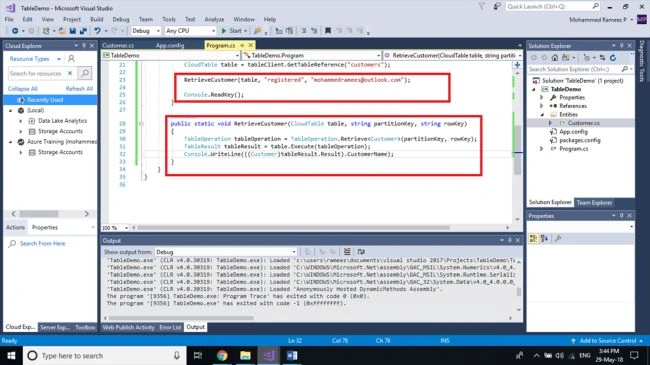The height and width of the screenshot is (365, 650).
Task: Select packages.config in Solution Explorer
Action: (580, 140)
